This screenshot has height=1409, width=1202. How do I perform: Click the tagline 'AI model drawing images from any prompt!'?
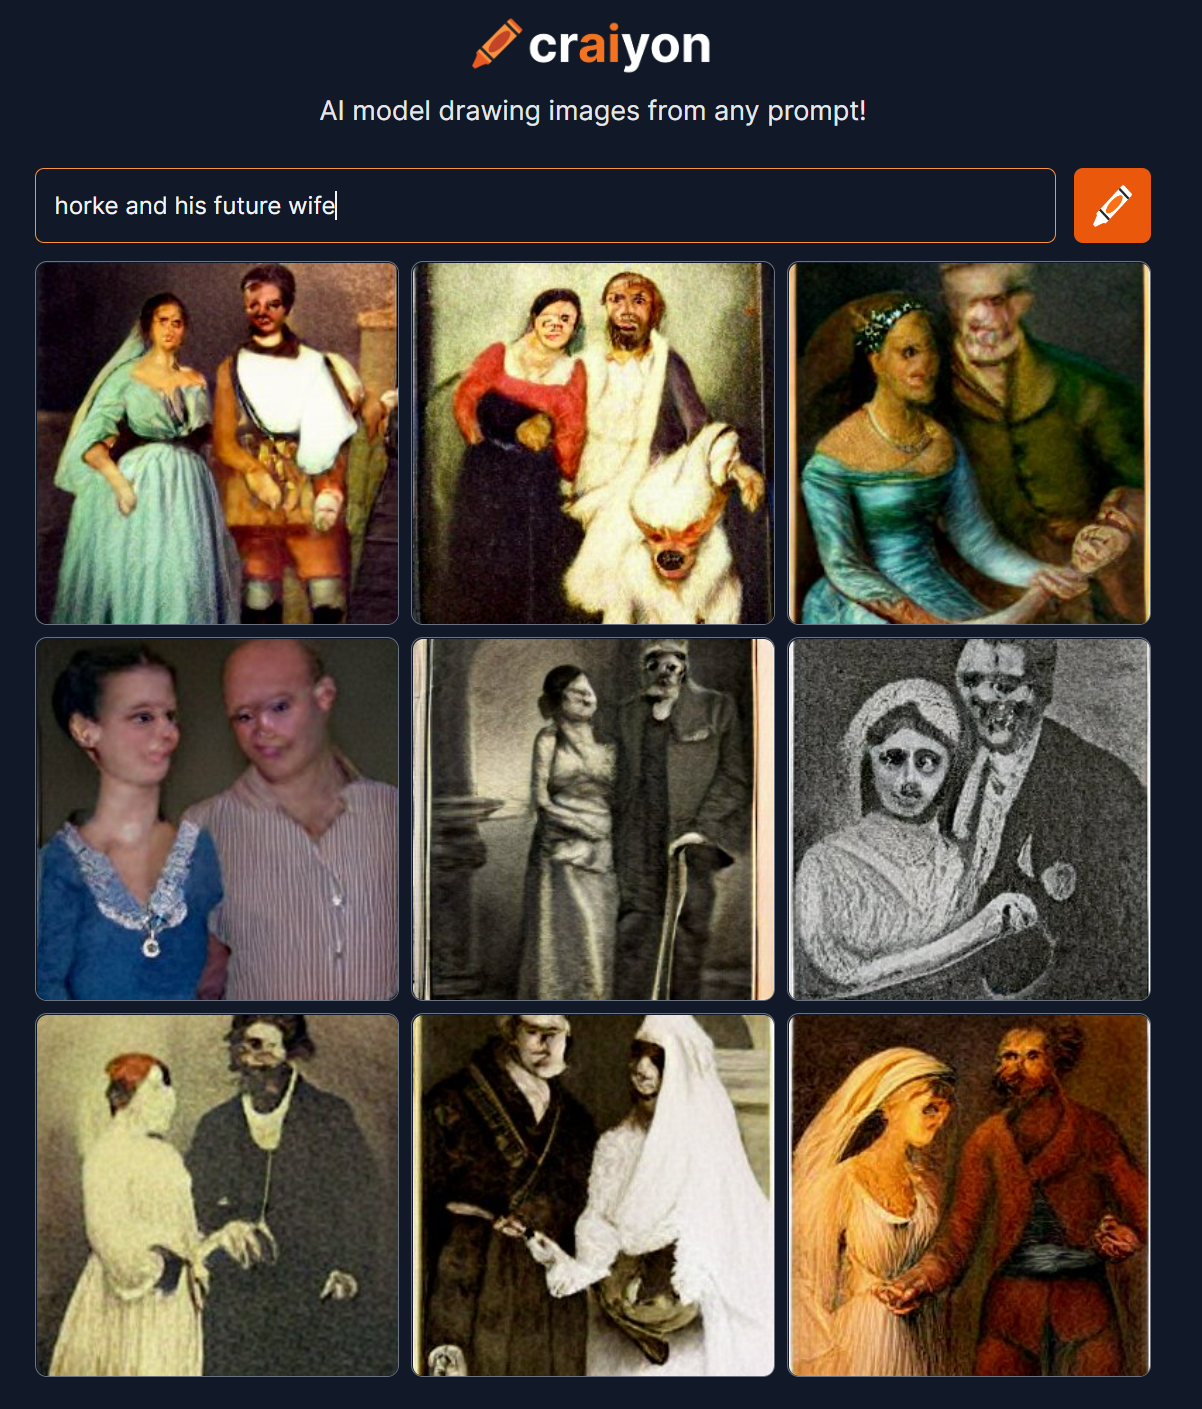click(x=593, y=110)
